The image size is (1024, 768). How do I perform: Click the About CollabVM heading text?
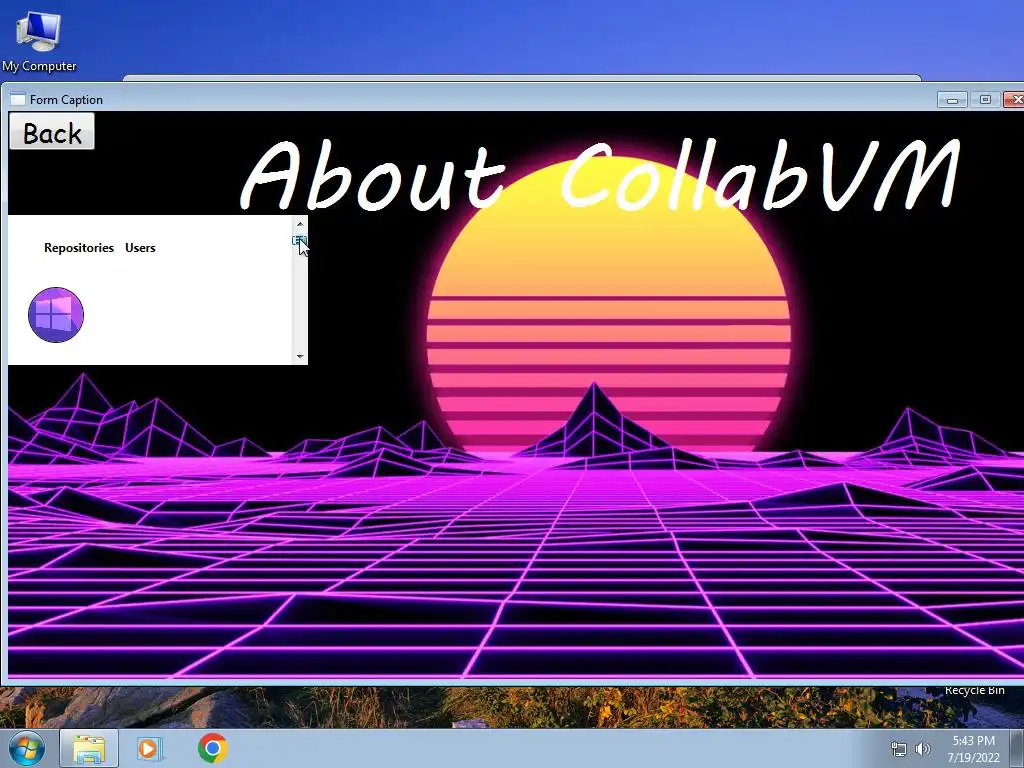(601, 175)
